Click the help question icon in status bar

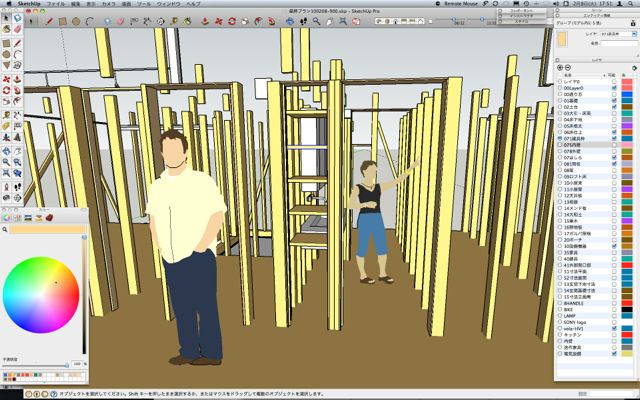(x=53, y=394)
